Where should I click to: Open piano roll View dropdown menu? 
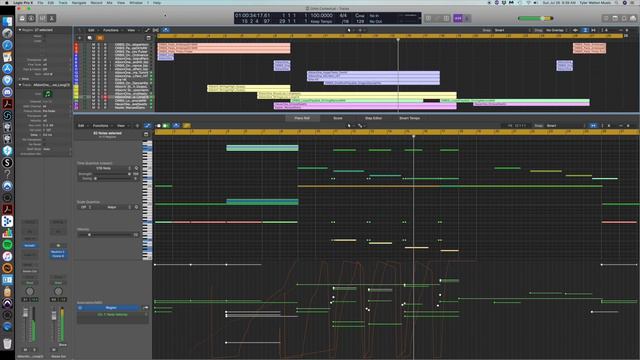(x=122, y=126)
